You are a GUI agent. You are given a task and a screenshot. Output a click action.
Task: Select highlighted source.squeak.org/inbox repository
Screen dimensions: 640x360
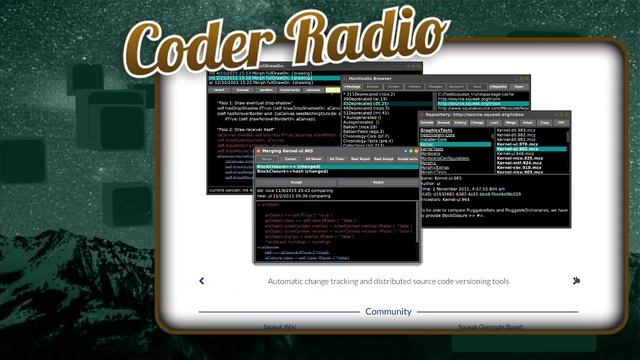pos(483,104)
